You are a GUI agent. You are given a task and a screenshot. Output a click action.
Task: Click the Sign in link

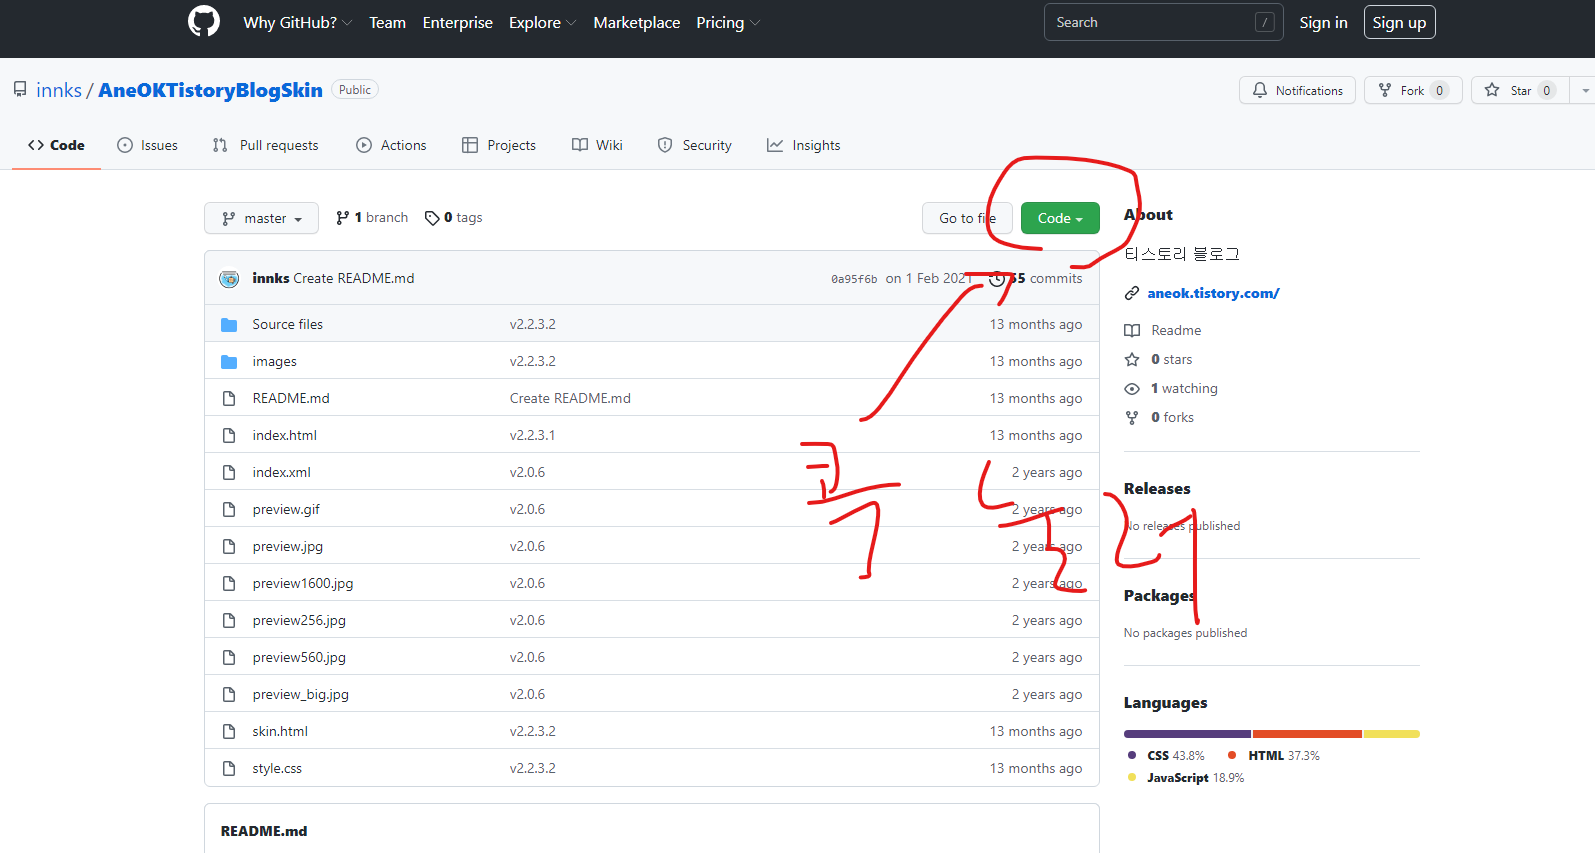coord(1323,22)
